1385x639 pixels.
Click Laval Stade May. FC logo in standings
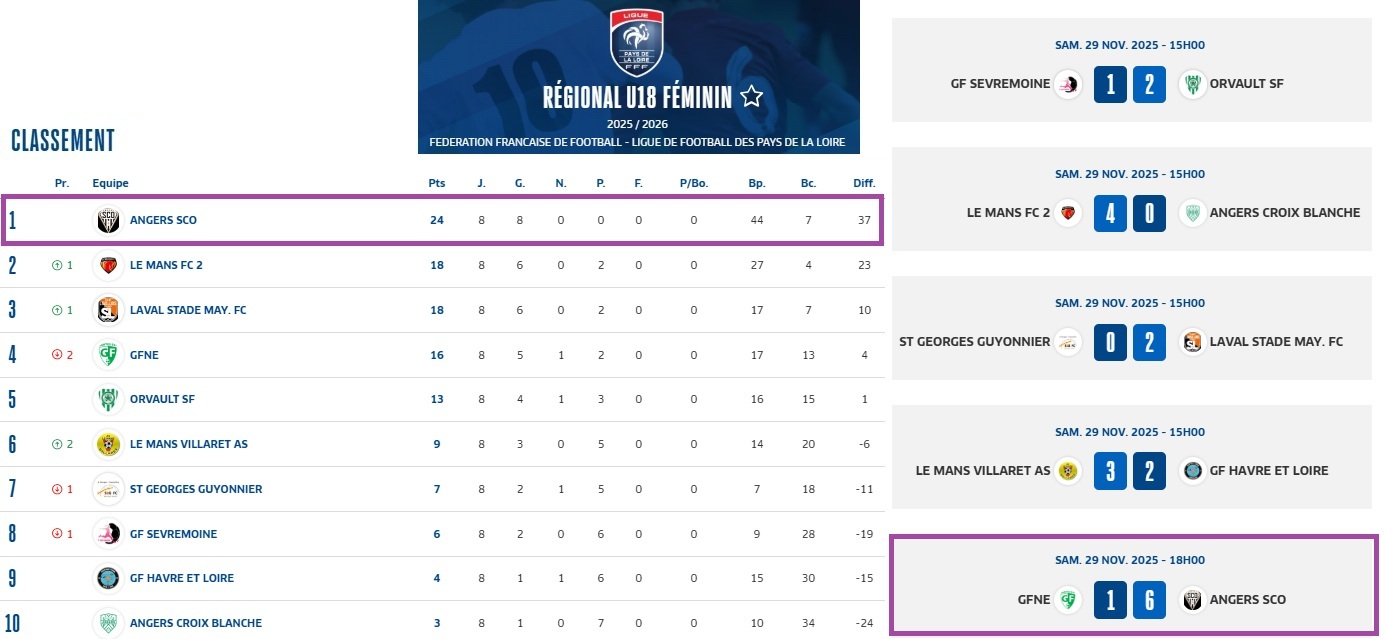point(107,310)
